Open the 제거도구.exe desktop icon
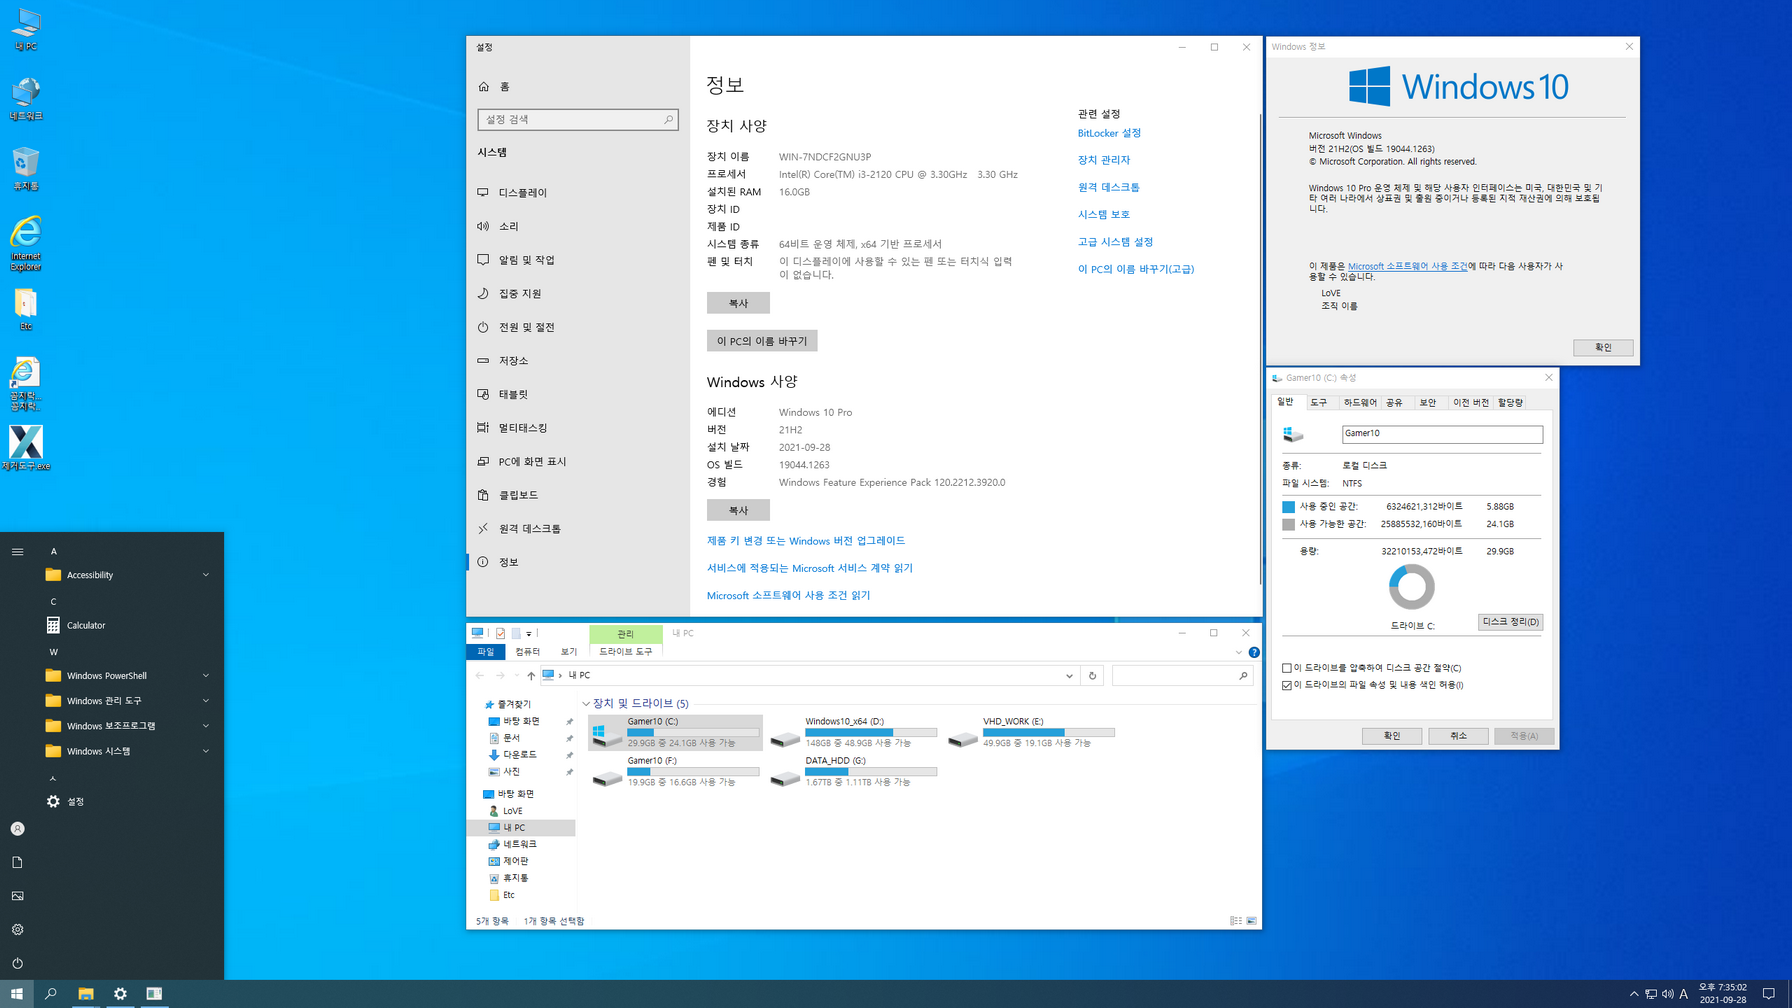 pyautogui.click(x=26, y=447)
